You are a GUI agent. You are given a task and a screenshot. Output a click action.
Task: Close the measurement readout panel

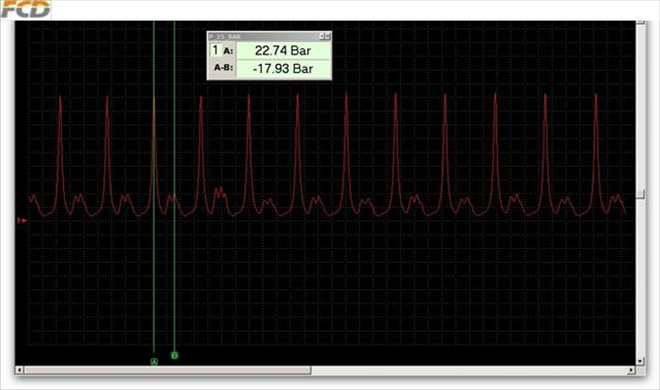(328, 37)
